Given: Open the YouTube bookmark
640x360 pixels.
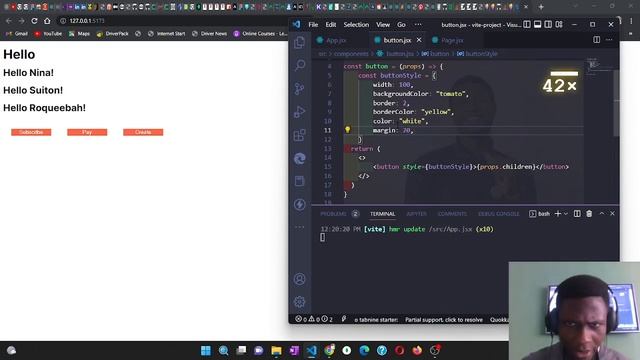Looking at the screenshot, I should 48,33.
